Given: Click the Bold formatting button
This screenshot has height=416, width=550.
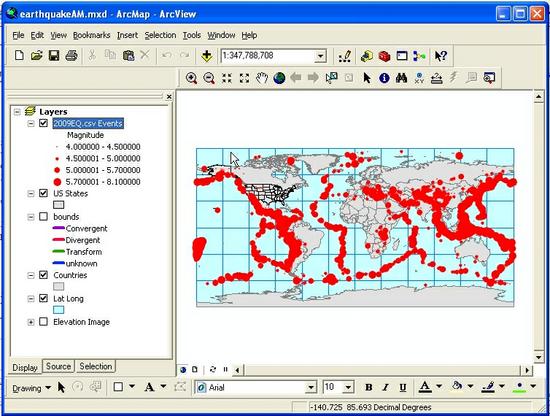Looking at the screenshot, I should (x=368, y=387).
